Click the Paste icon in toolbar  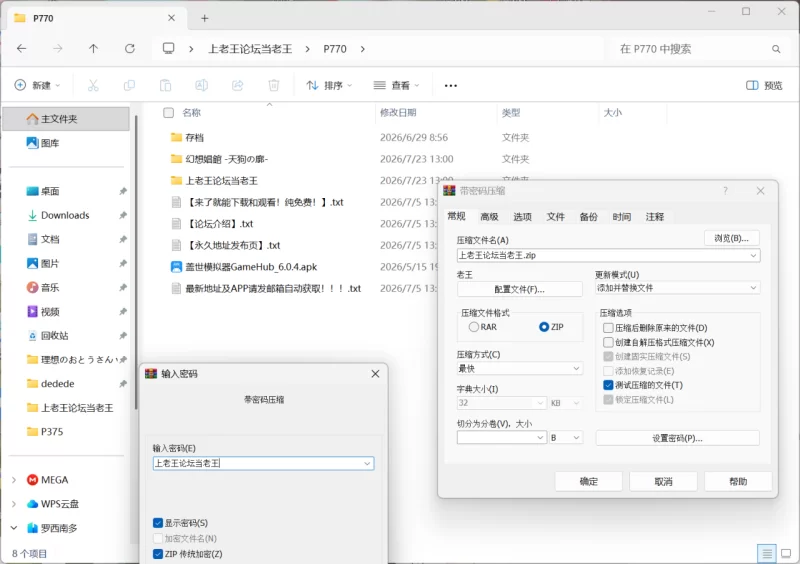(x=165, y=85)
